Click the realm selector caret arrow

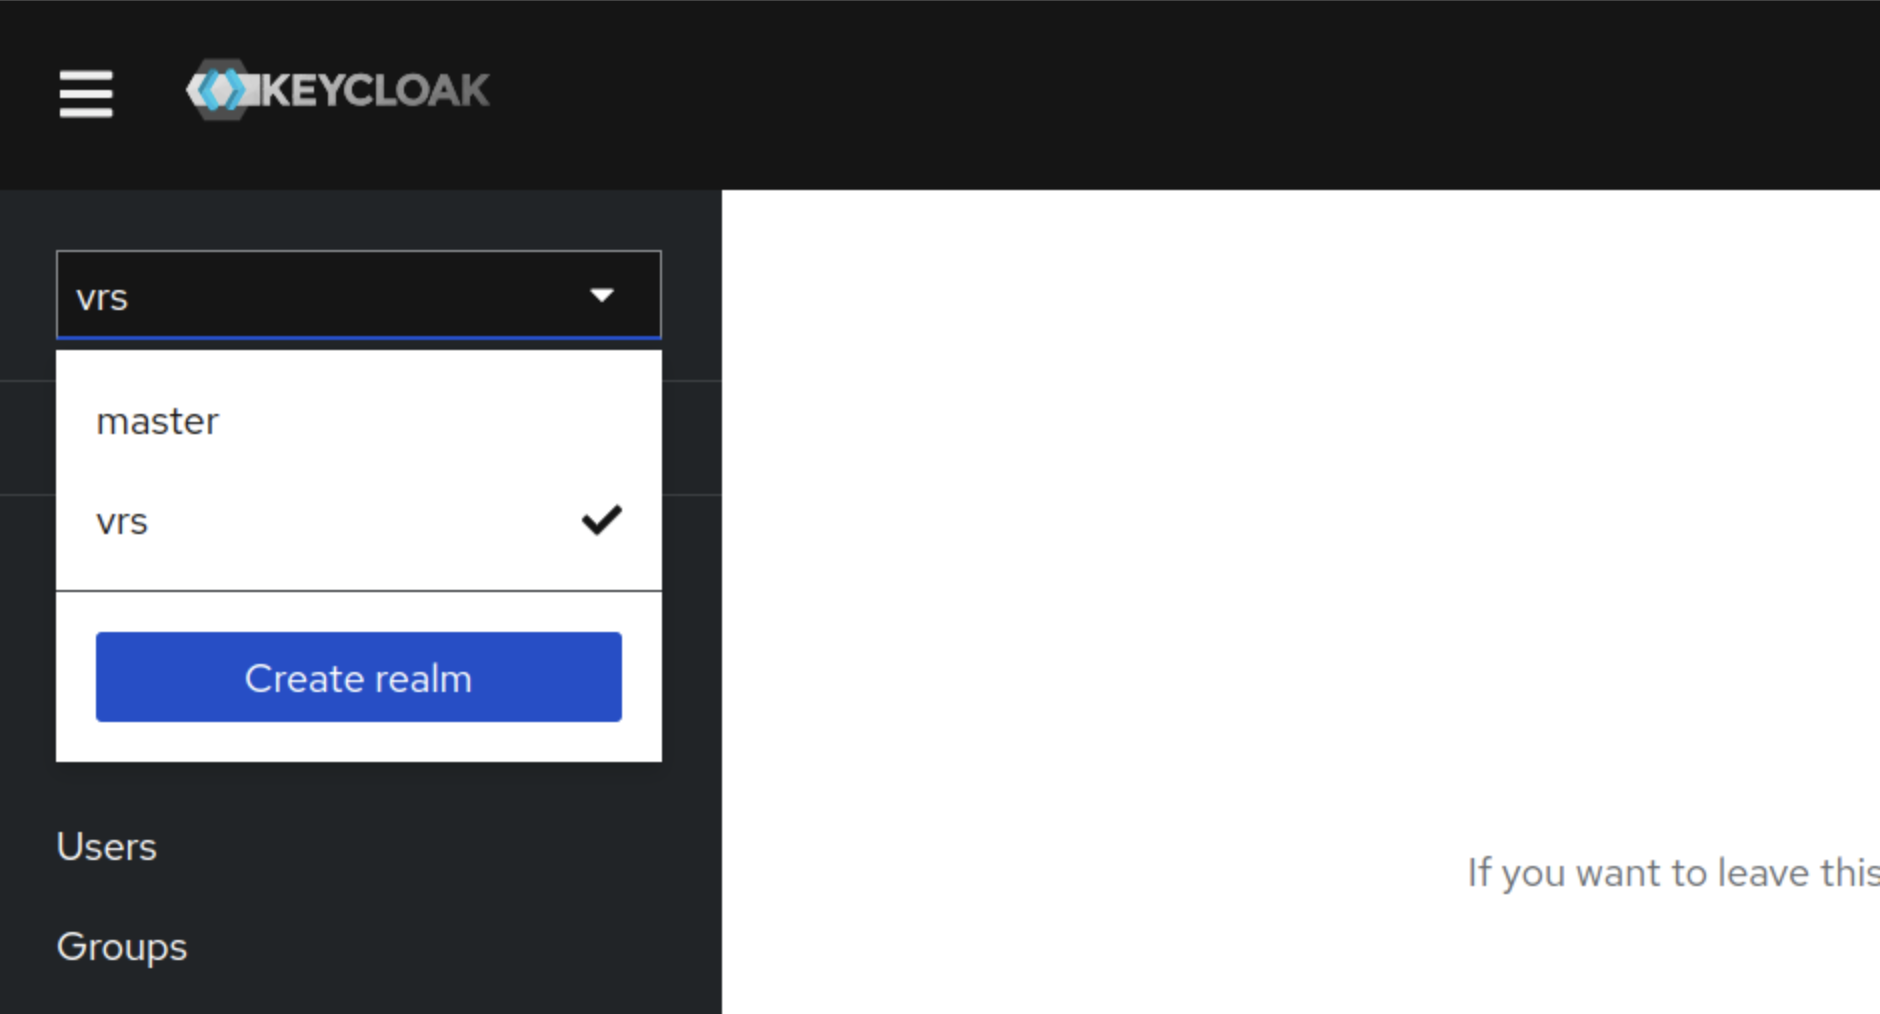[x=601, y=295]
